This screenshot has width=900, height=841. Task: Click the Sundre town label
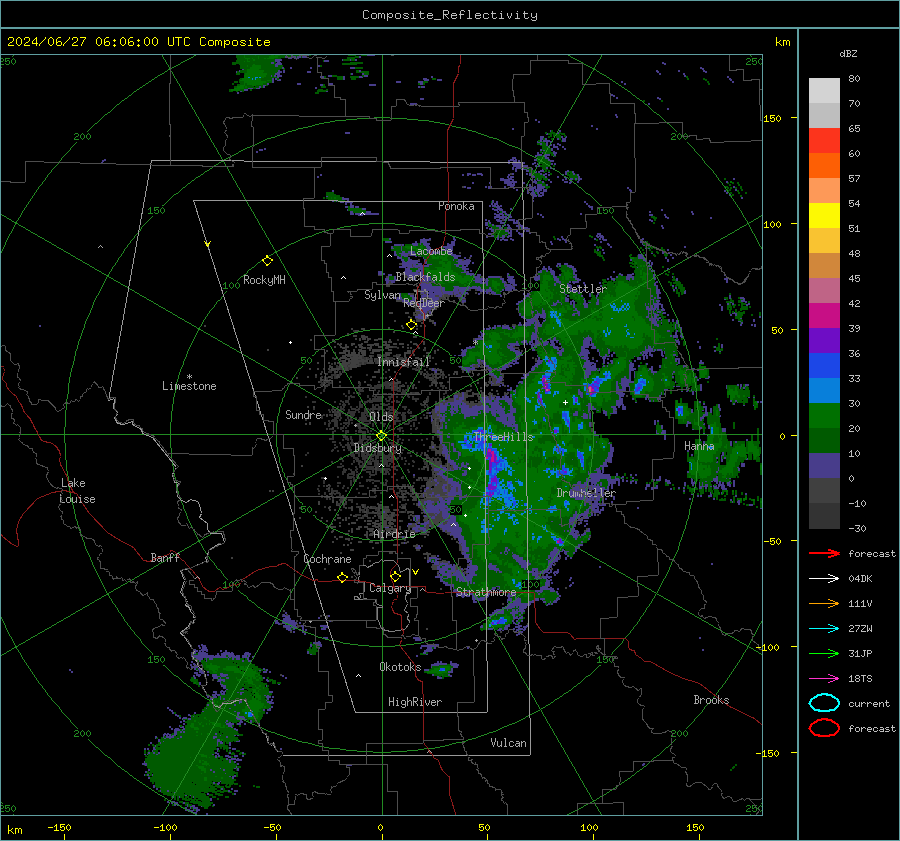click(303, 414)
